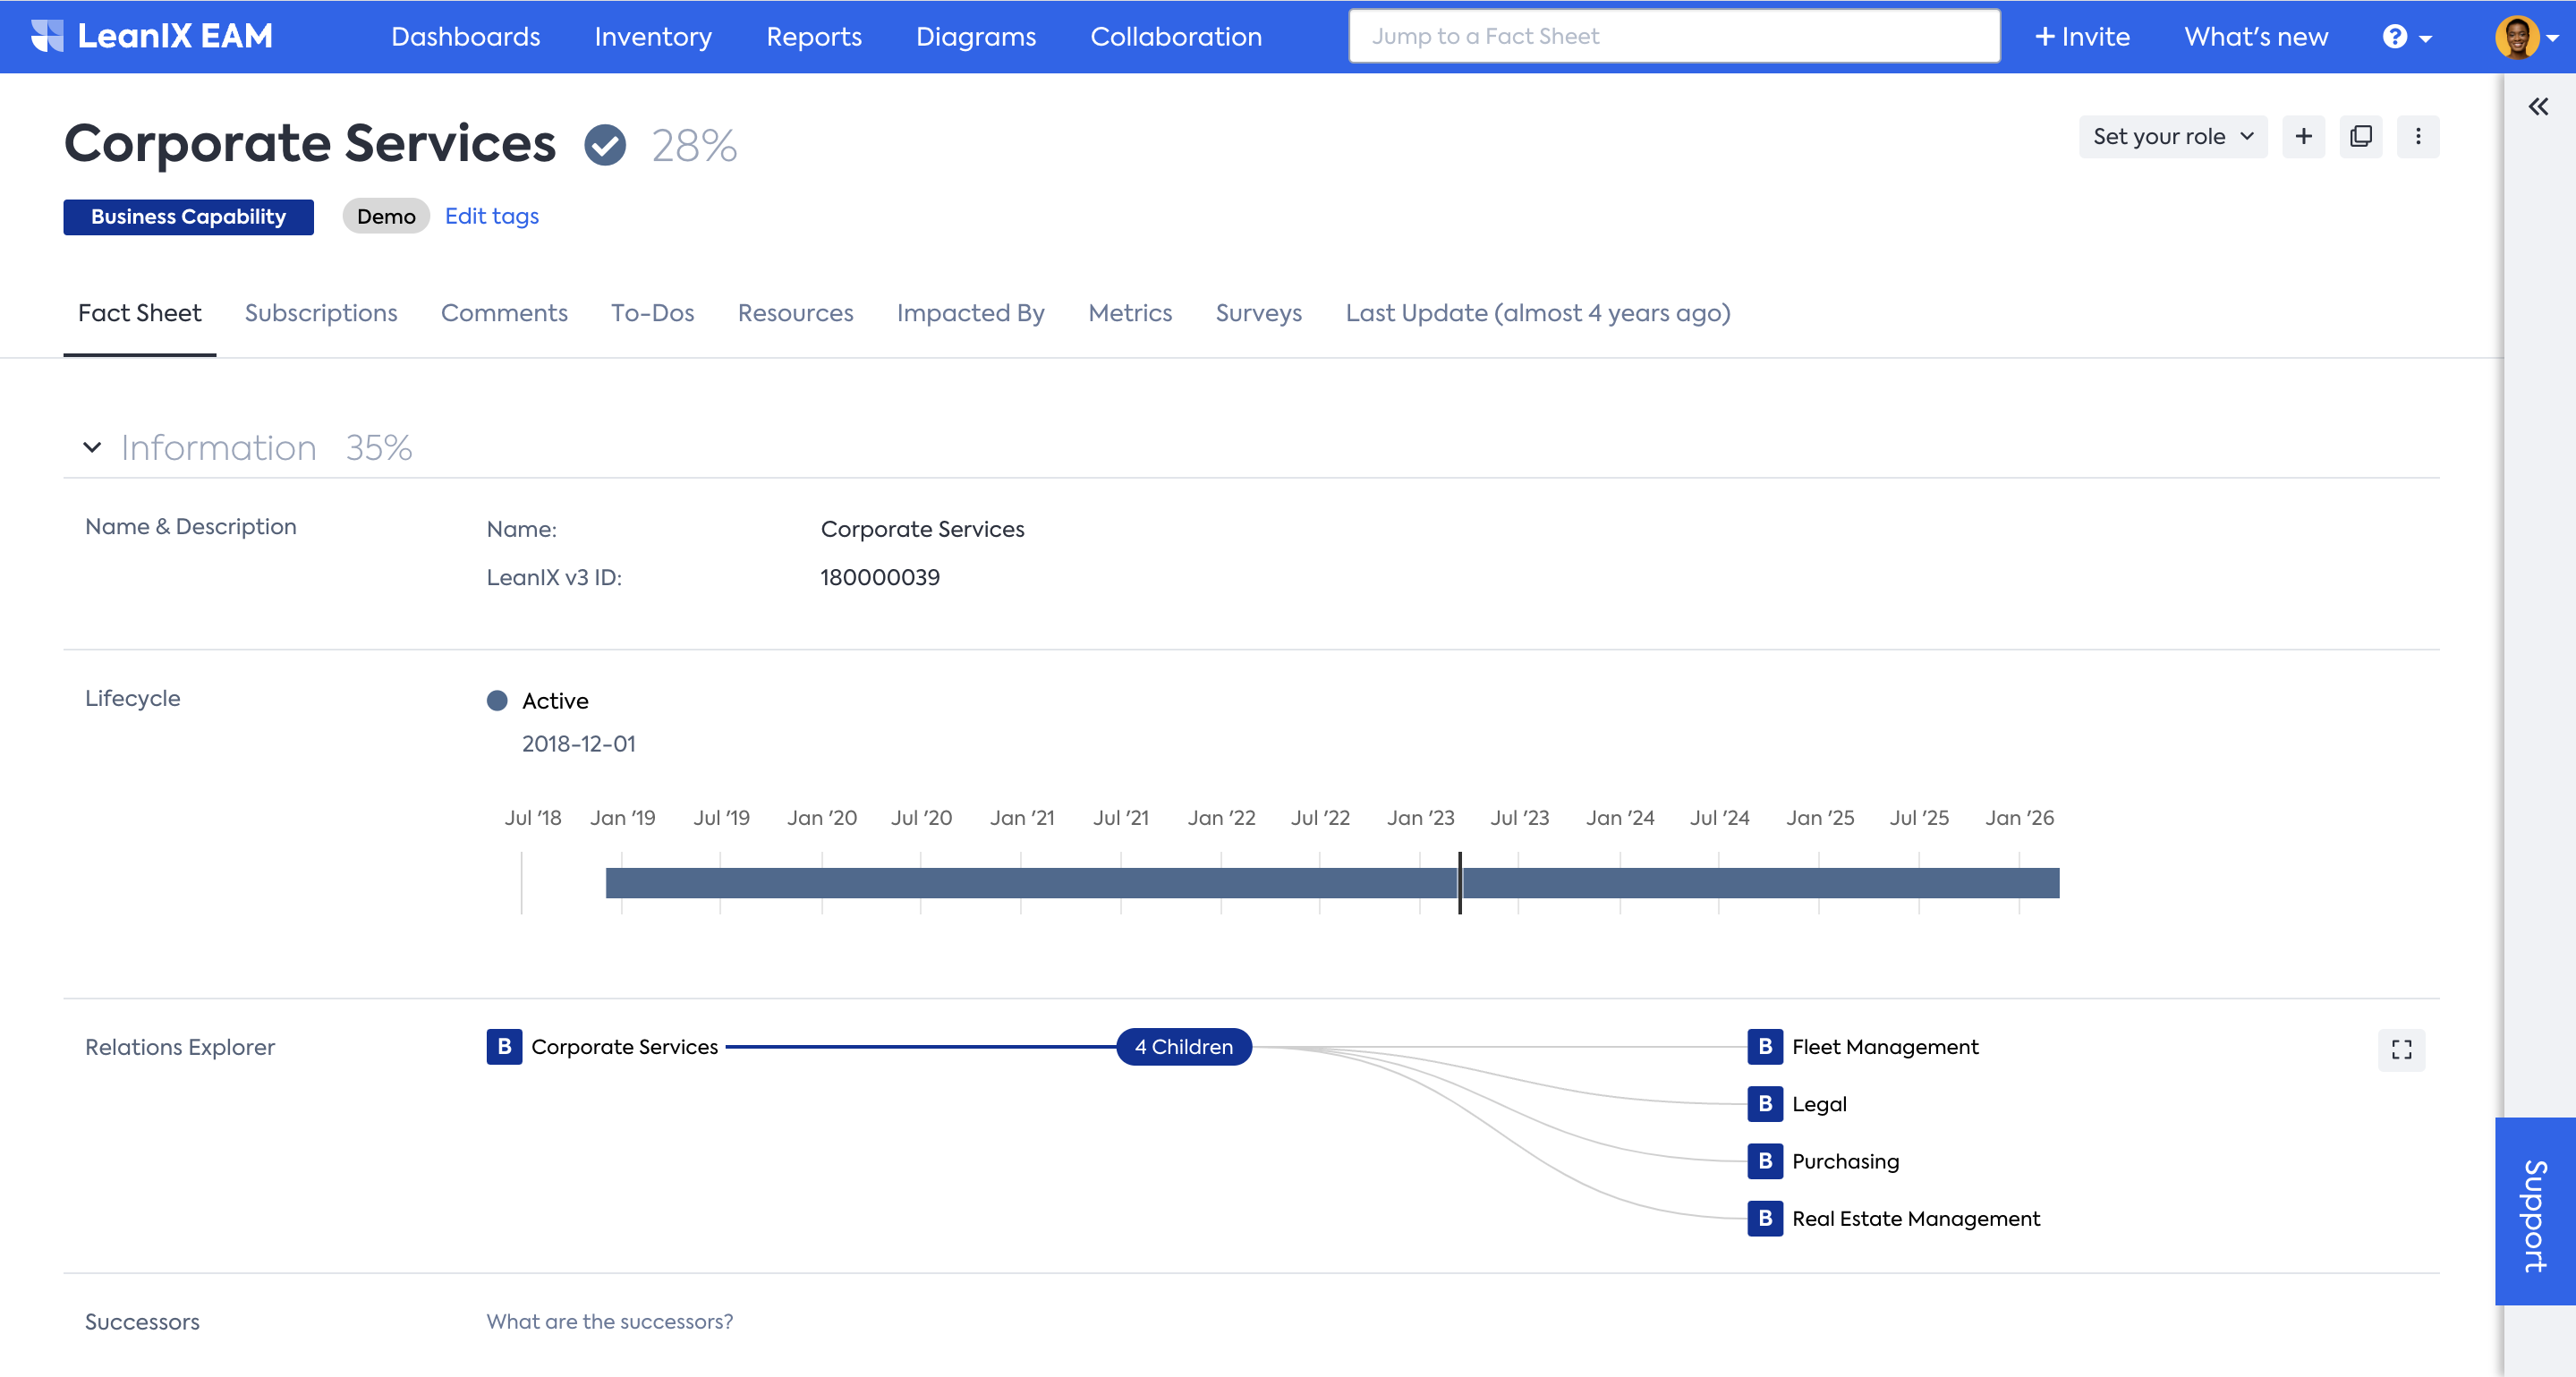Click the LeanIX EAM logo icon
Viewport: 2576px width, 1377px height.
(x=47, y=36)
